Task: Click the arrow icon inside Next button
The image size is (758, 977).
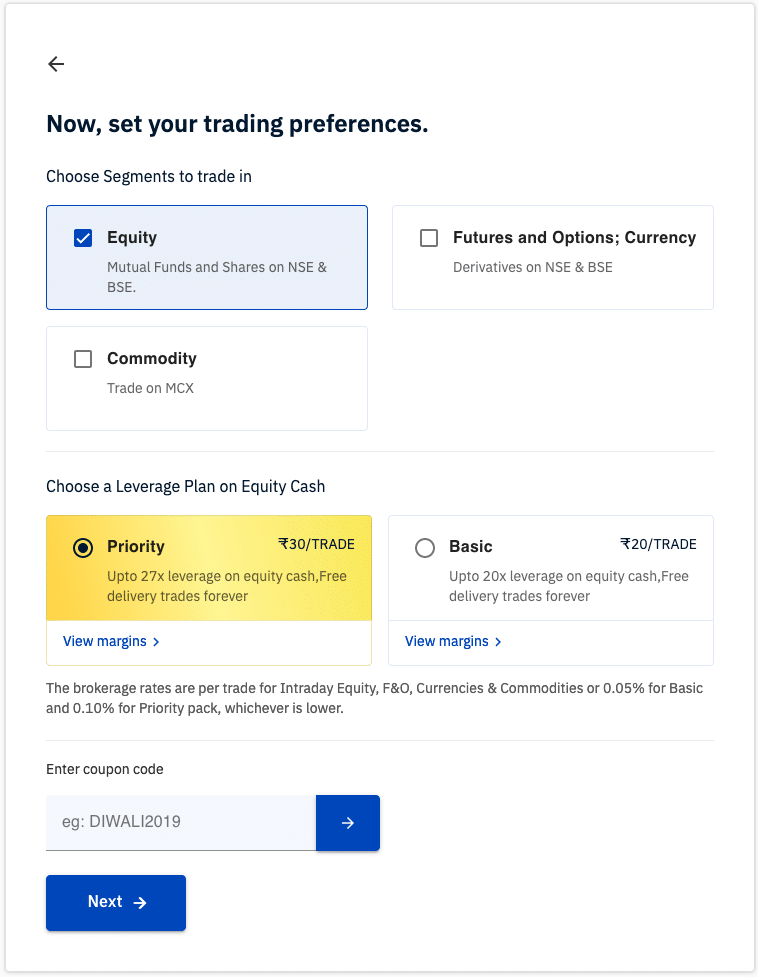Action: click(x=140, y=903)
